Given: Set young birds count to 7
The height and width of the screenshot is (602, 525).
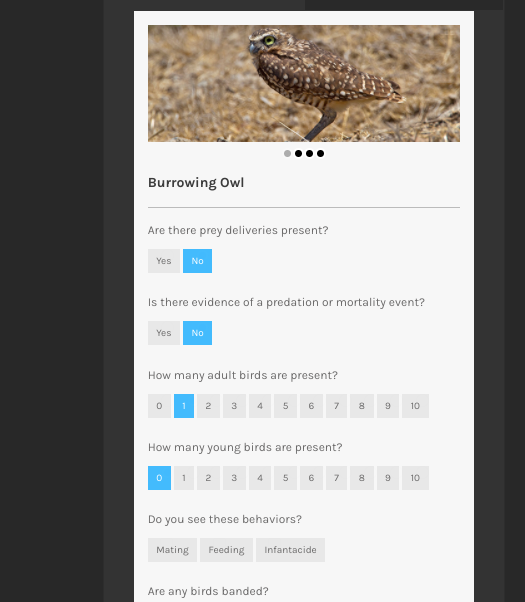Looking at the screenshot, I should pyautogui.click(x=336, y=478).
